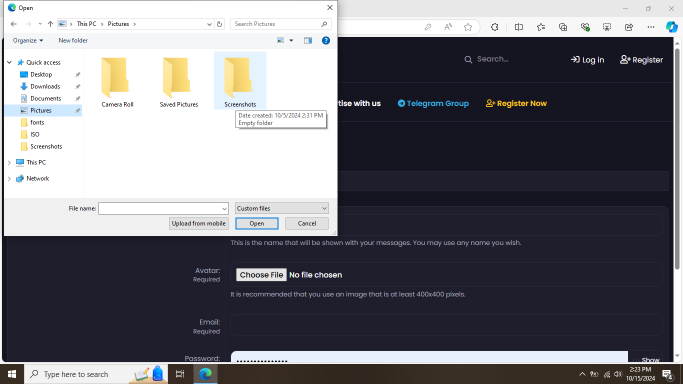Click the Up one level arrow icon
The image size is (683, 384).
51,24
